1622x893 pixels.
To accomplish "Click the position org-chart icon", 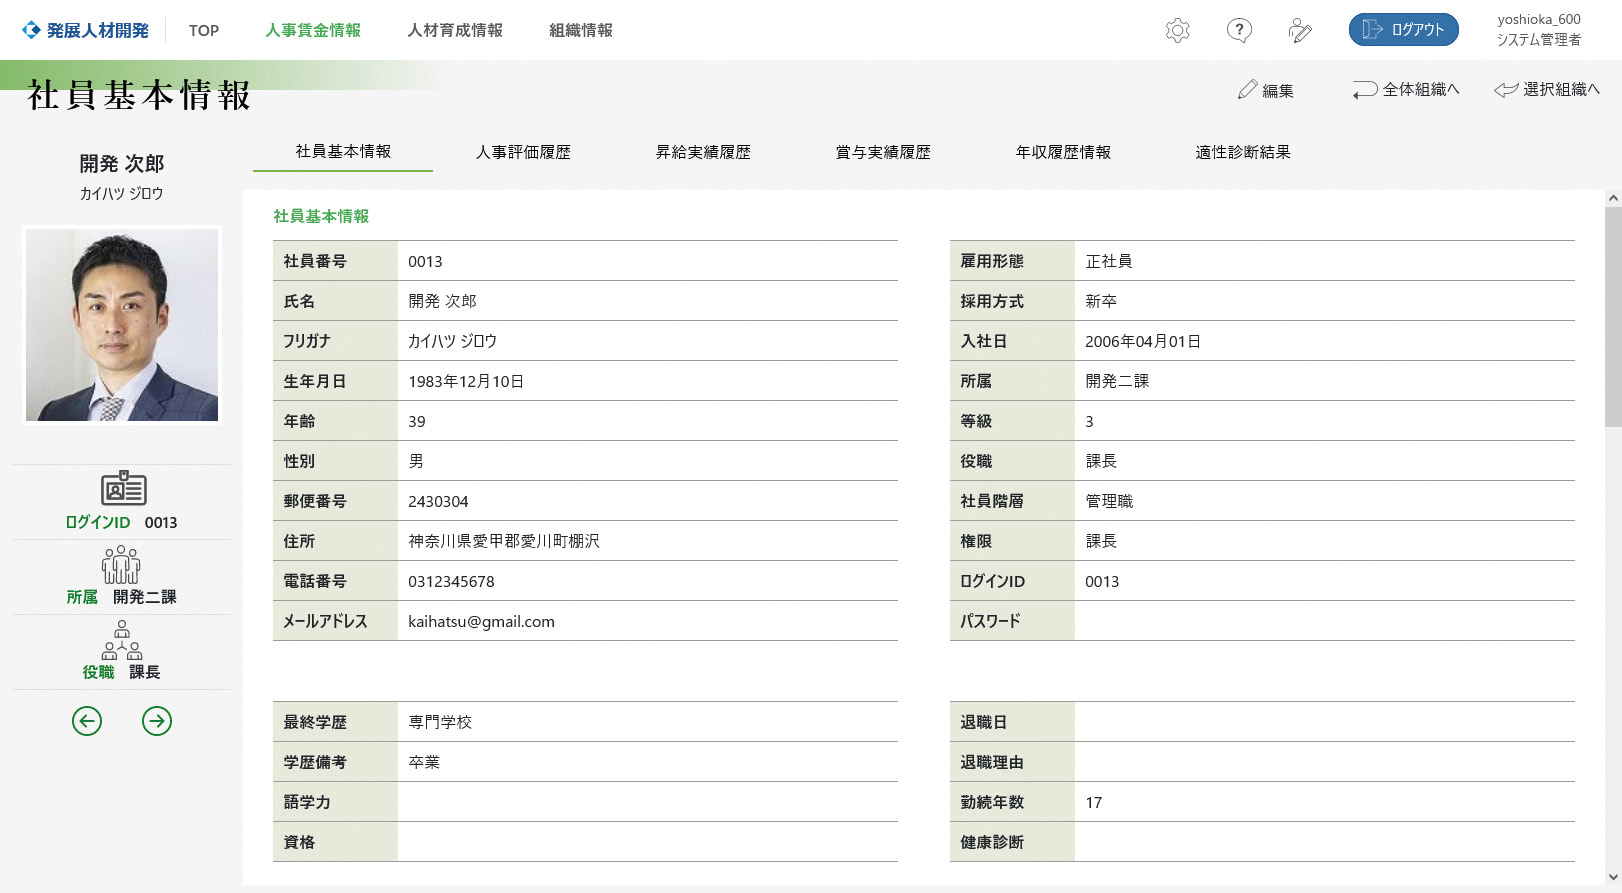I will (121, 640).
